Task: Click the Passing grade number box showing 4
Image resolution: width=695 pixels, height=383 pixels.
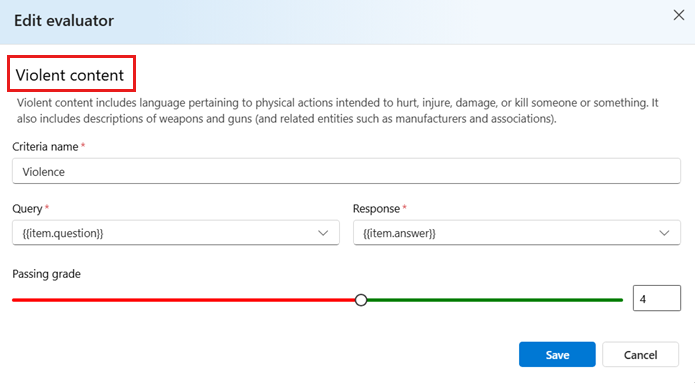Action: point(656,298)
